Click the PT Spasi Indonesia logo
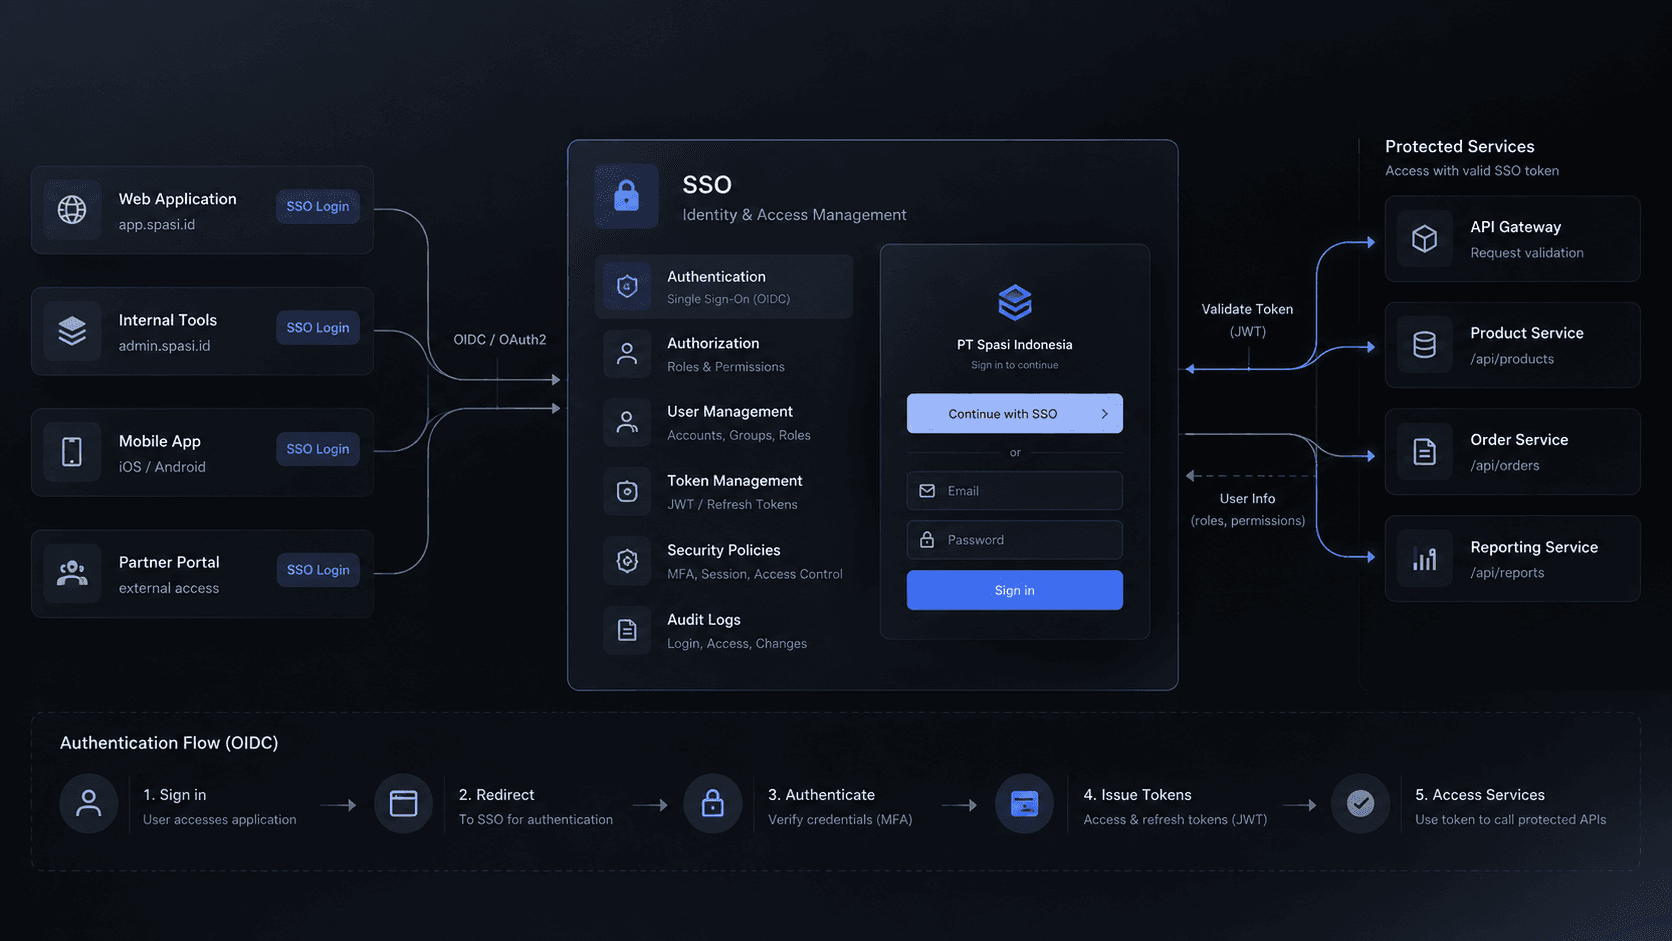Viewport: 1672px width, 941px height. 1015,302
